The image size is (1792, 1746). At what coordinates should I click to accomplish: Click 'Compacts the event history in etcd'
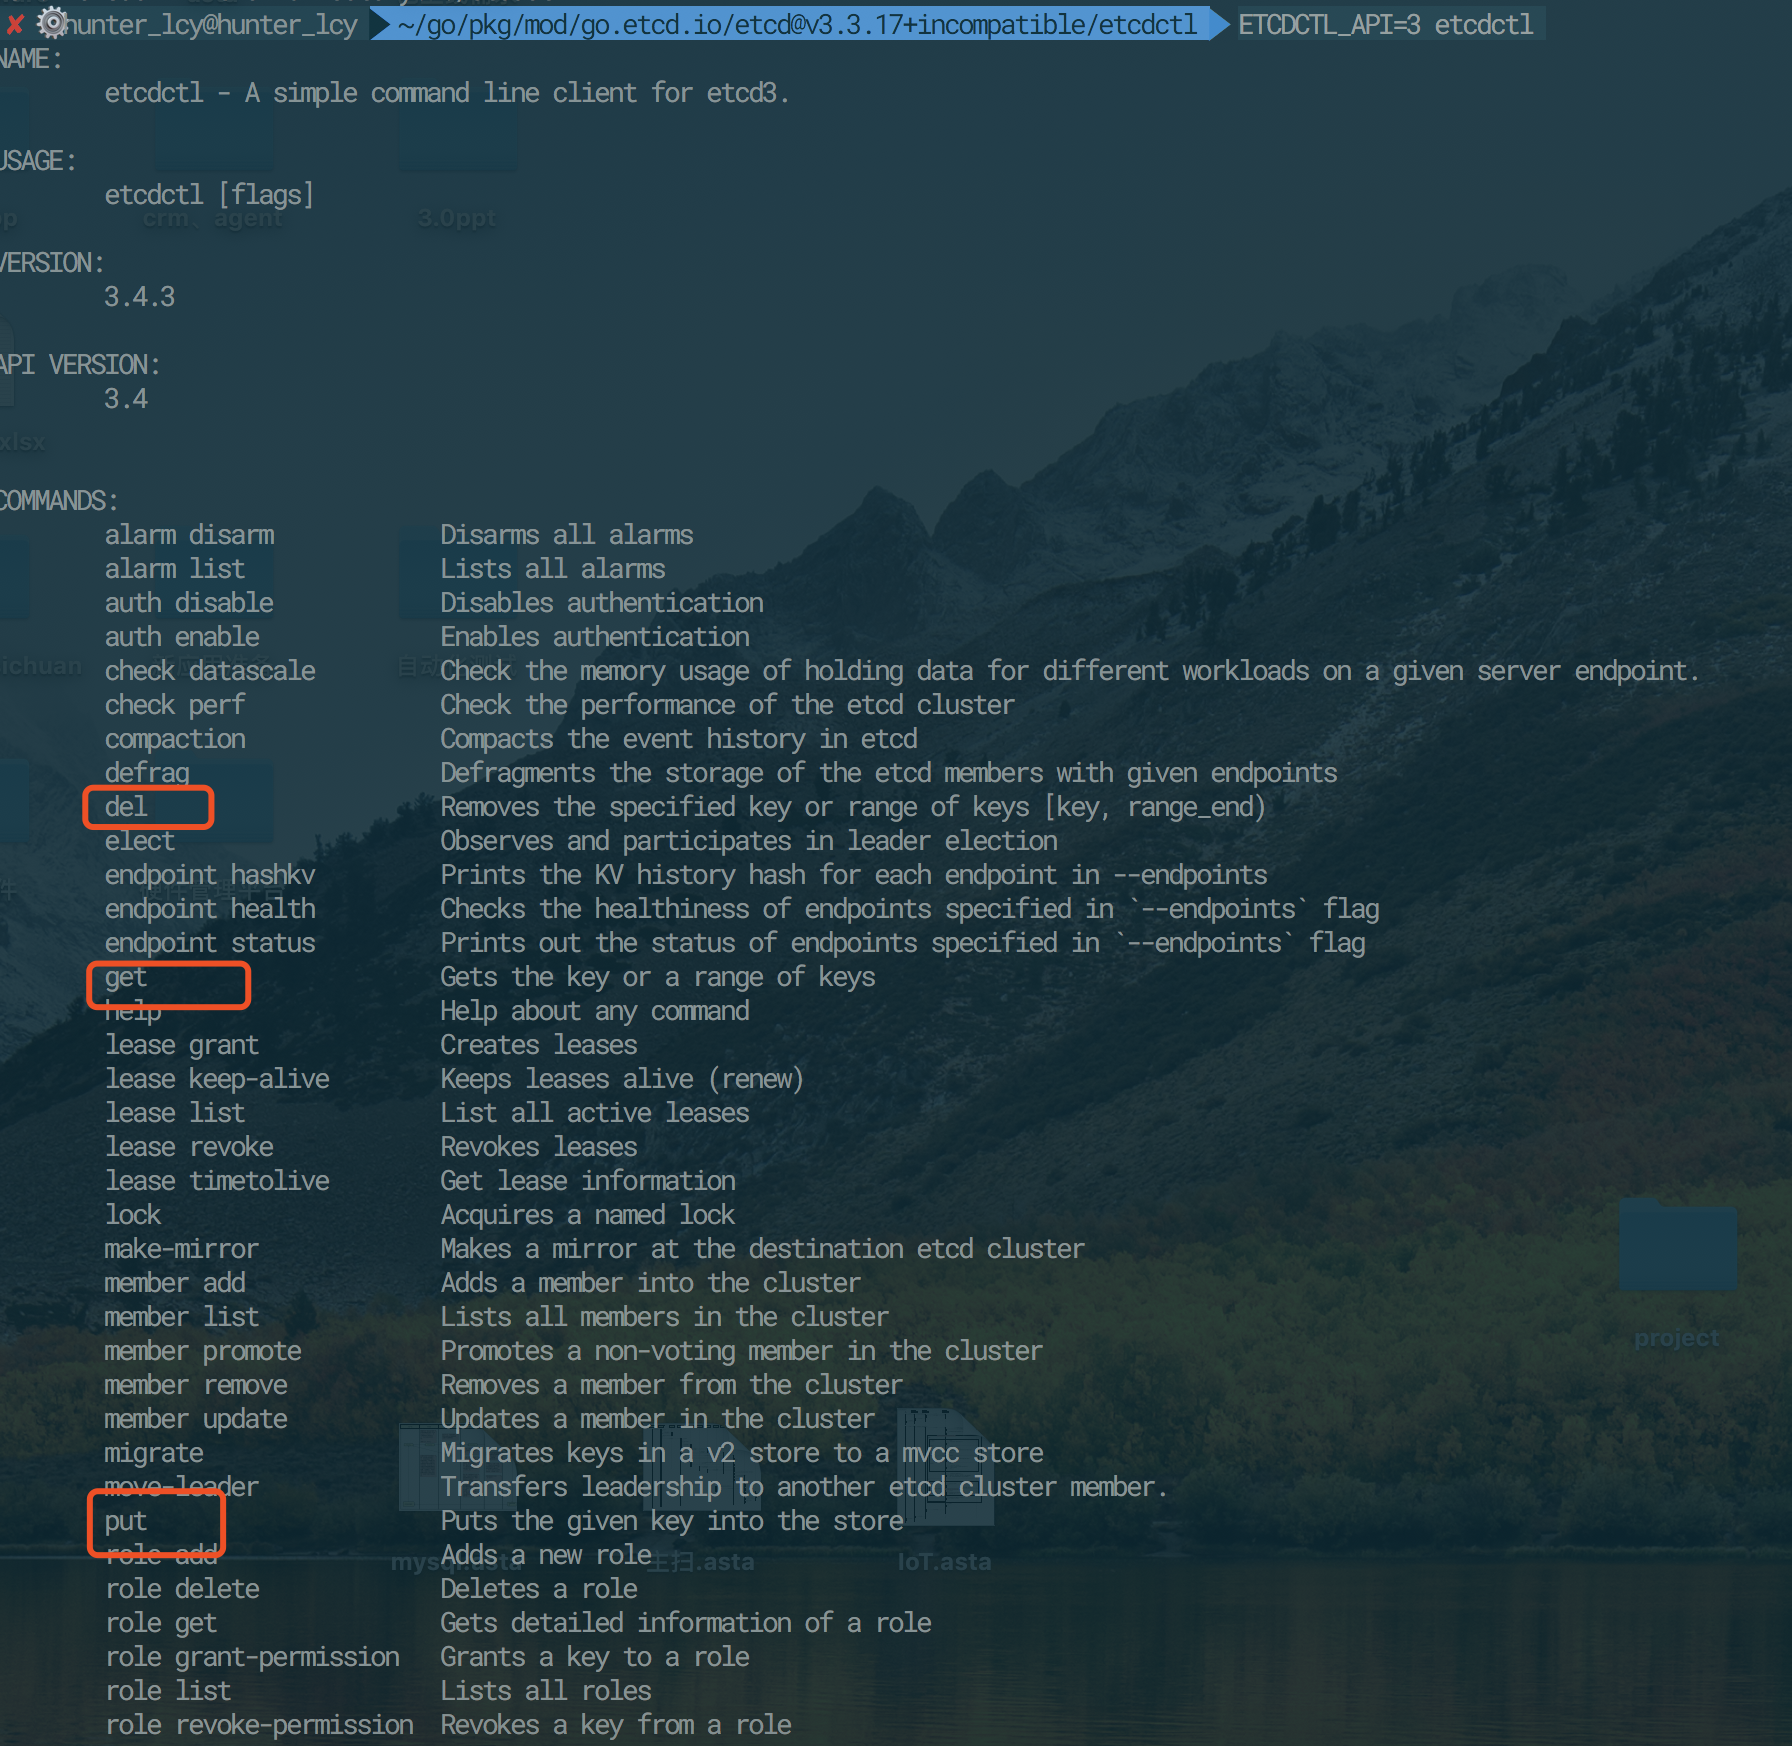click(679, 739)
